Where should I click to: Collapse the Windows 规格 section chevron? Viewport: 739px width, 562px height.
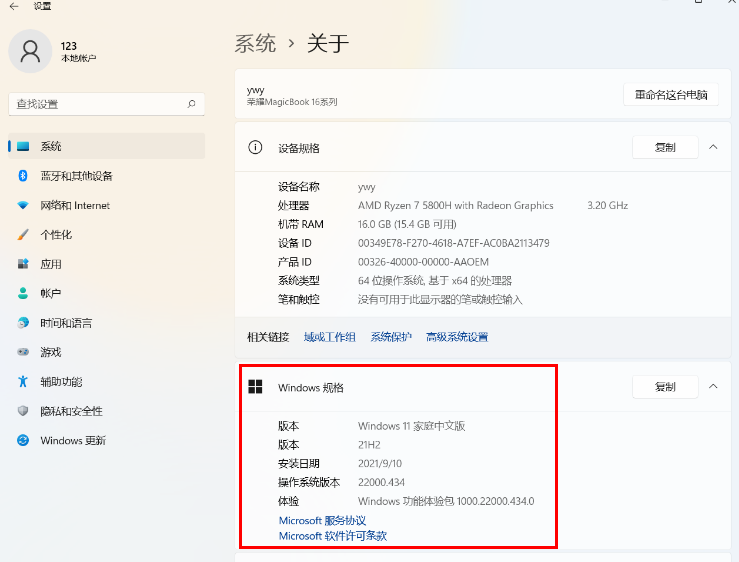713,387
